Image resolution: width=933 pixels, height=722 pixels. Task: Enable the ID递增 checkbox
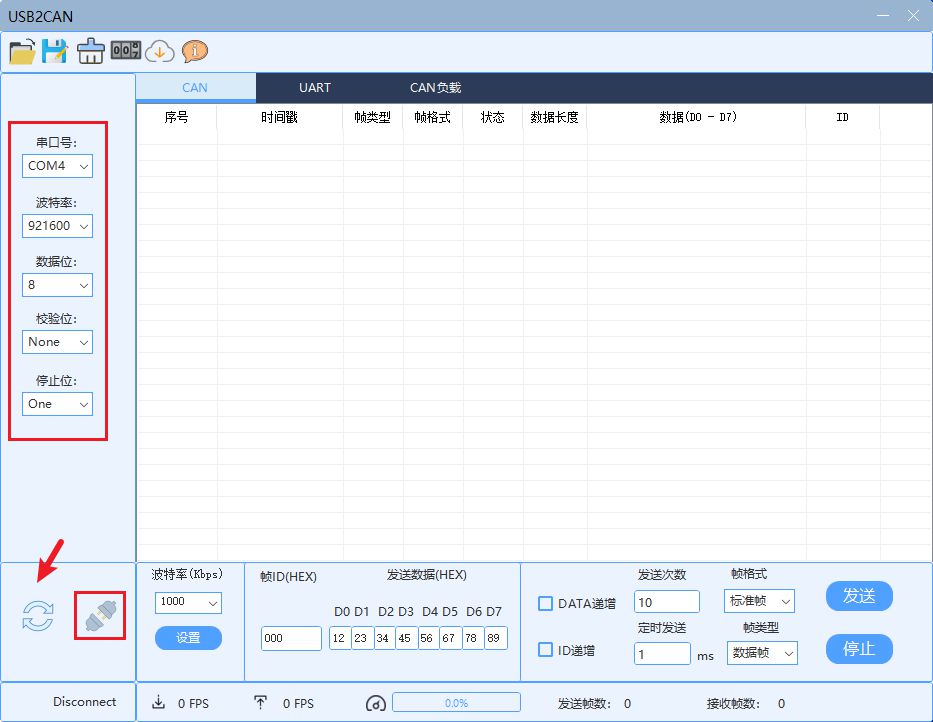pyautogui.click(x=546, y=649)
